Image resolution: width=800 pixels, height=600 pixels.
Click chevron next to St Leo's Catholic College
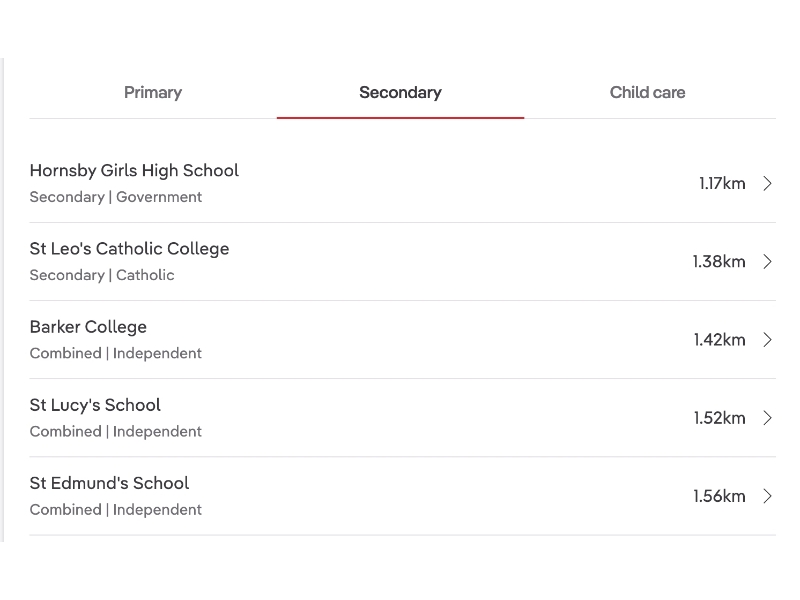point(767,262)
